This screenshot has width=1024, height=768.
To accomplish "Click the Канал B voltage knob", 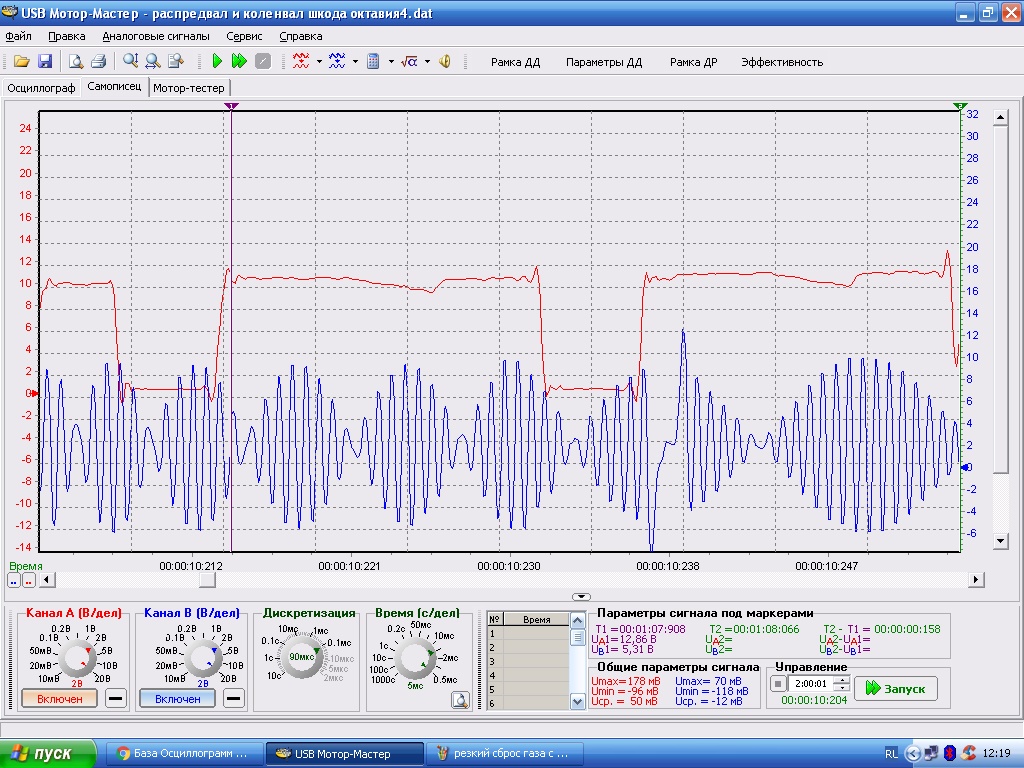I will (x=203, y=659).
